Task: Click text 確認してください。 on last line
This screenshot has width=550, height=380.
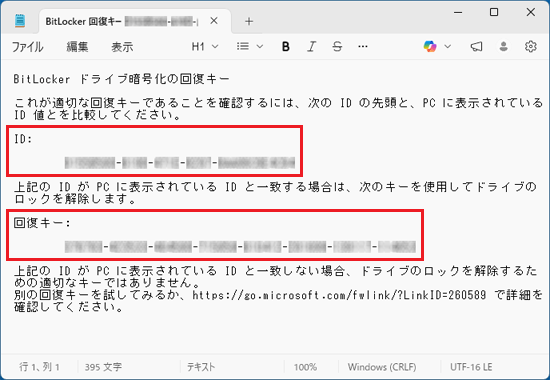Action: coord(69,307)
